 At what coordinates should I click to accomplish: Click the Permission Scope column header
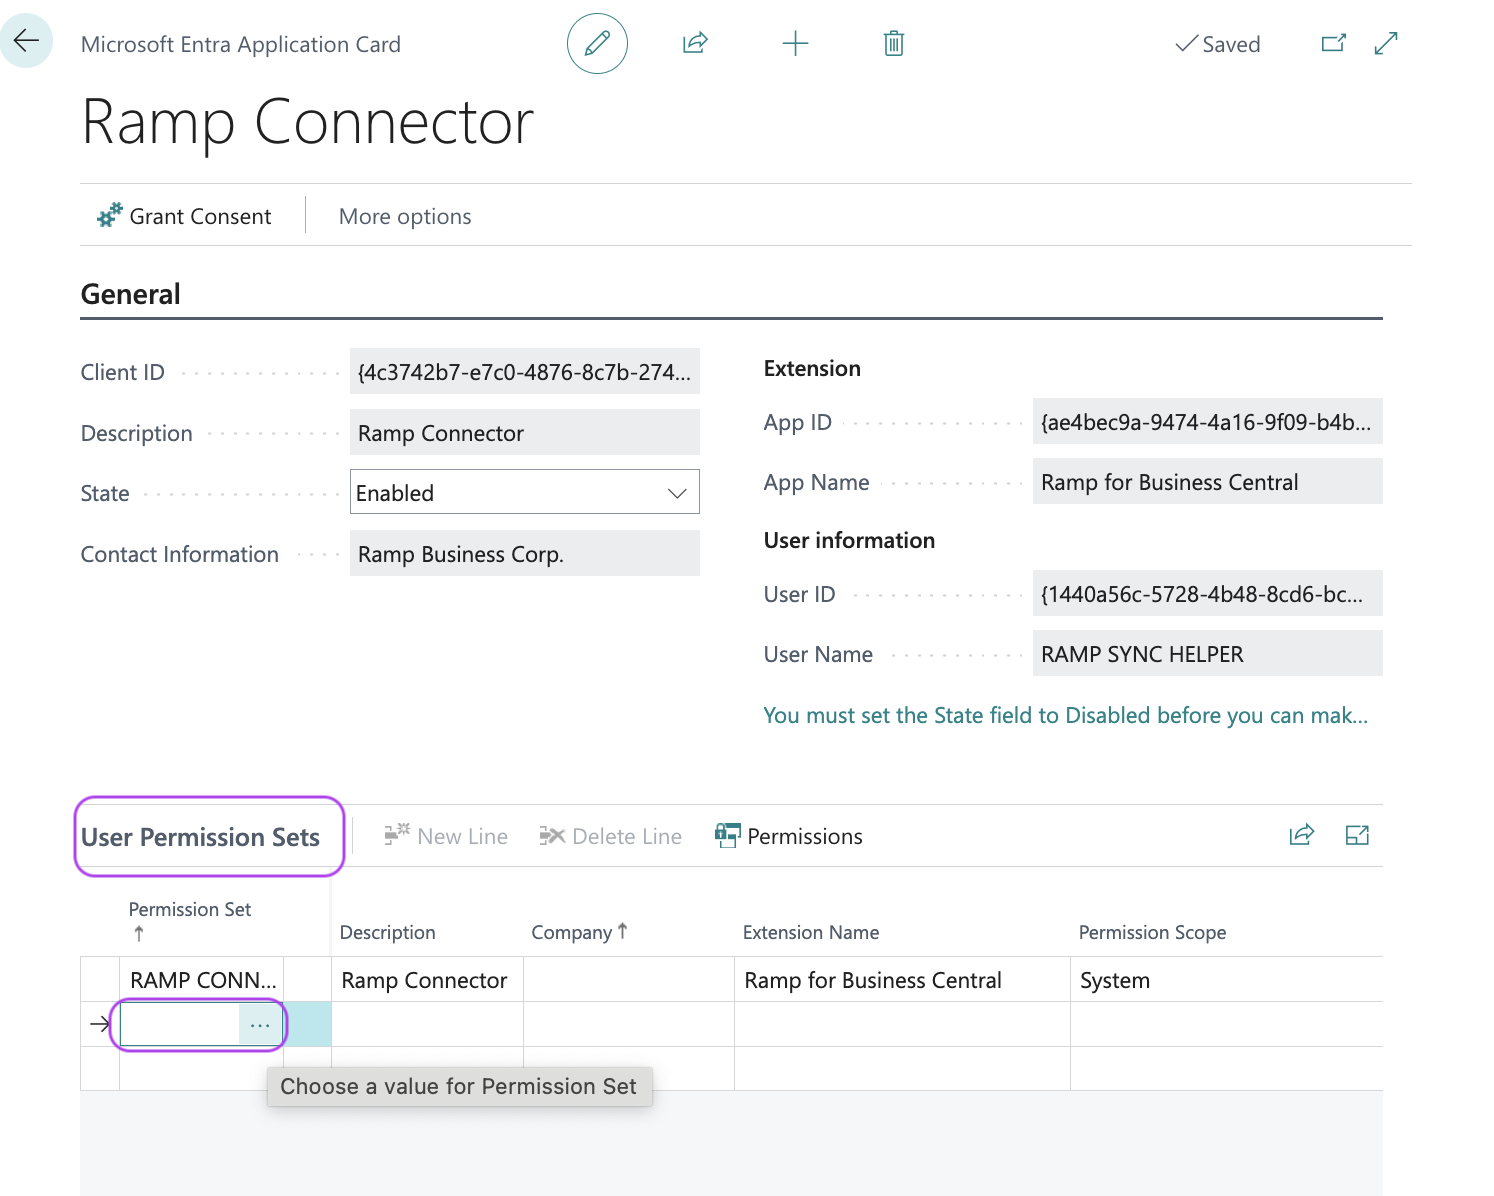click(1152, 932)
